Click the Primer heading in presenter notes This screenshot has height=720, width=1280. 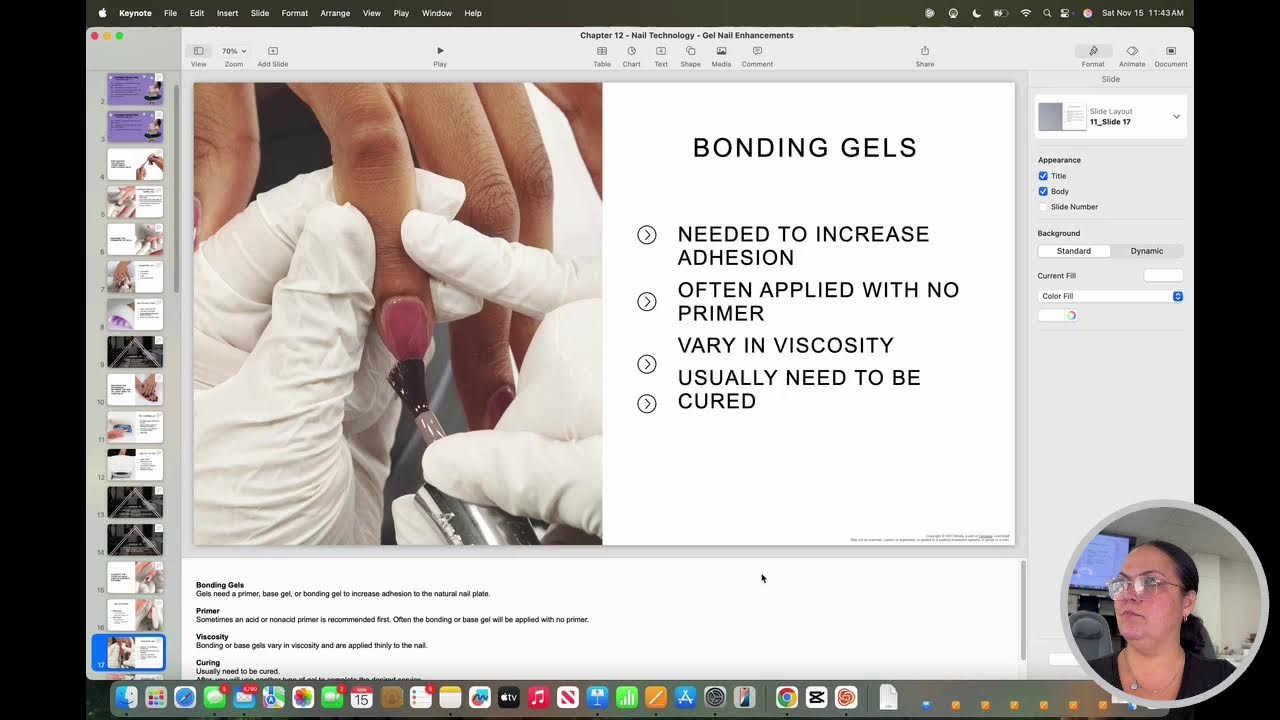(x=208, y=611)
